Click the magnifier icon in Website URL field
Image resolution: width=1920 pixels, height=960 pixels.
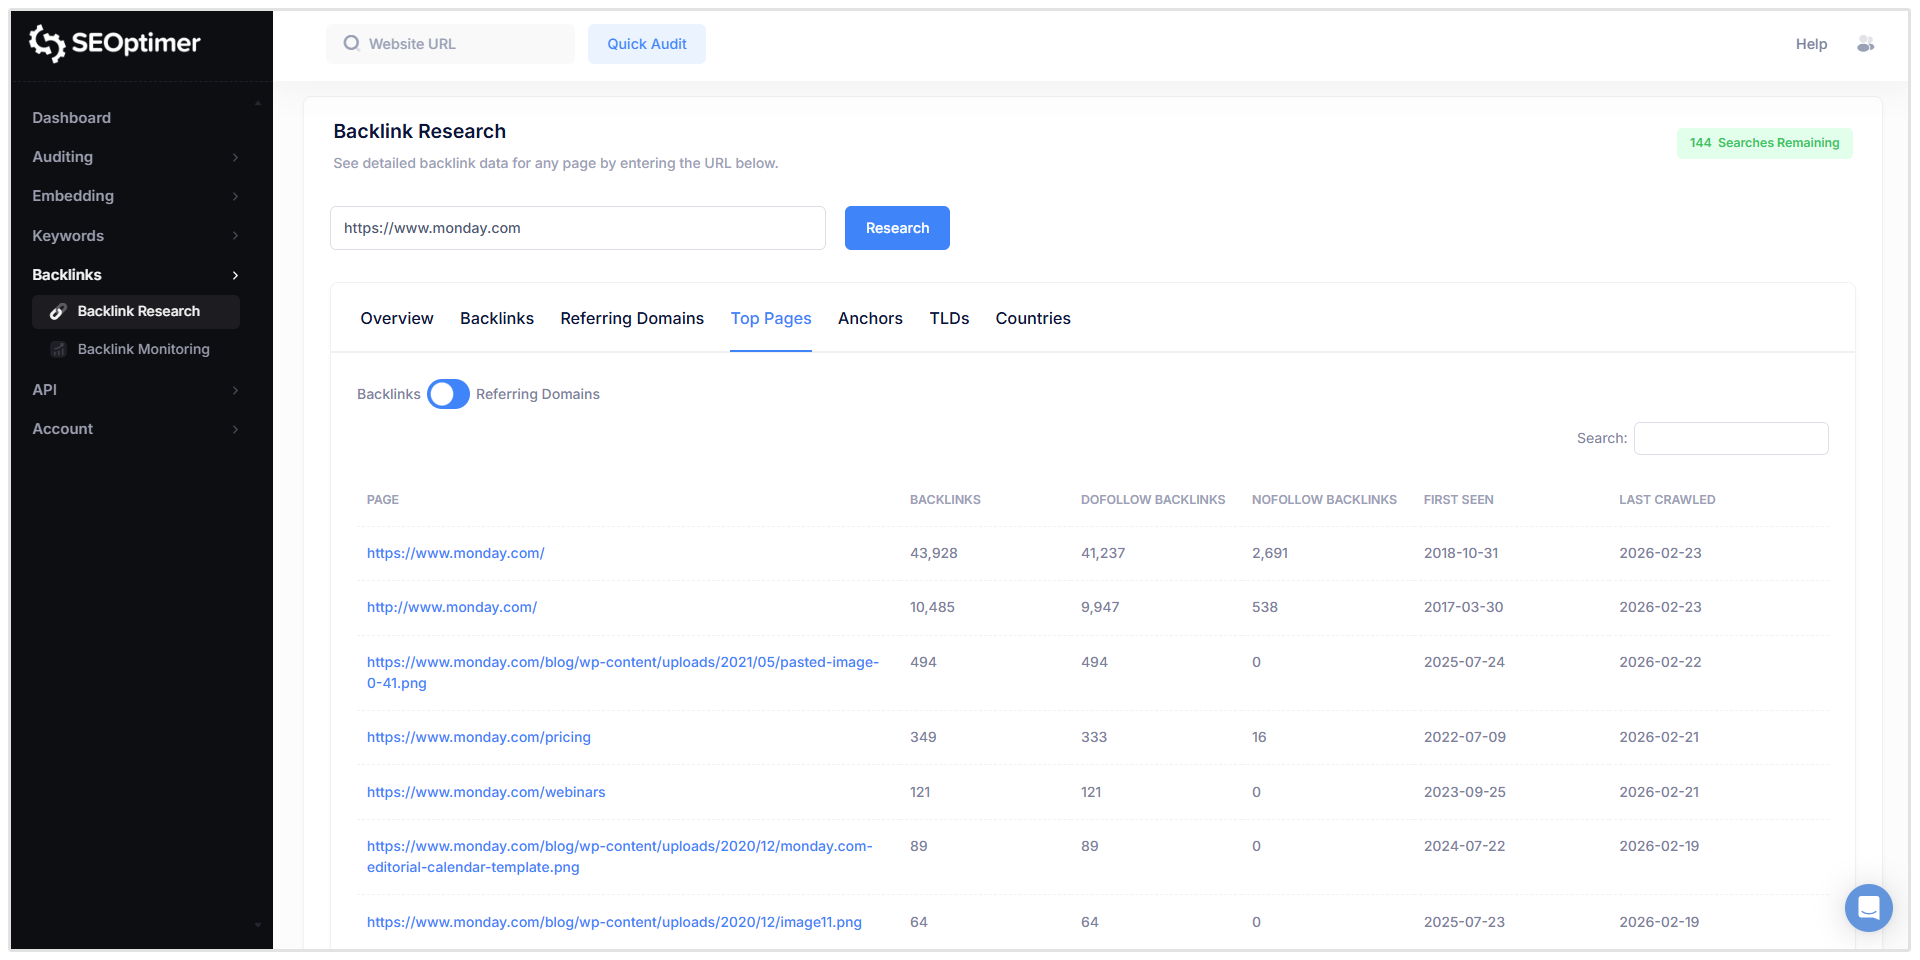coord(351,43)
